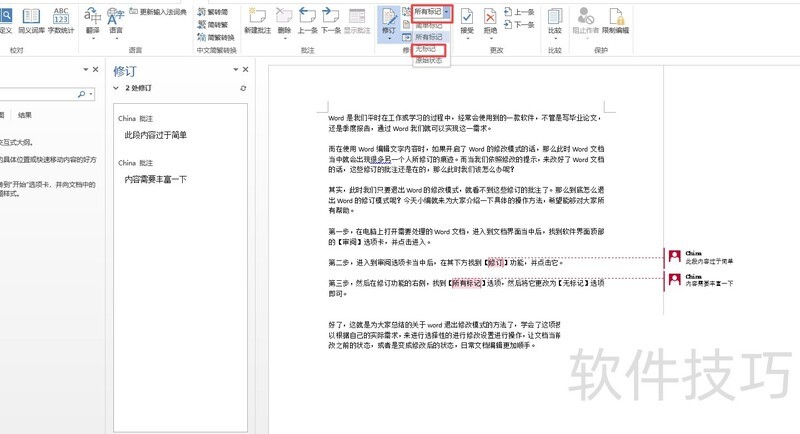Screen dimensions: 800x434
Task: Click the Accept (接受) change icon
Action: click(467, 17)
